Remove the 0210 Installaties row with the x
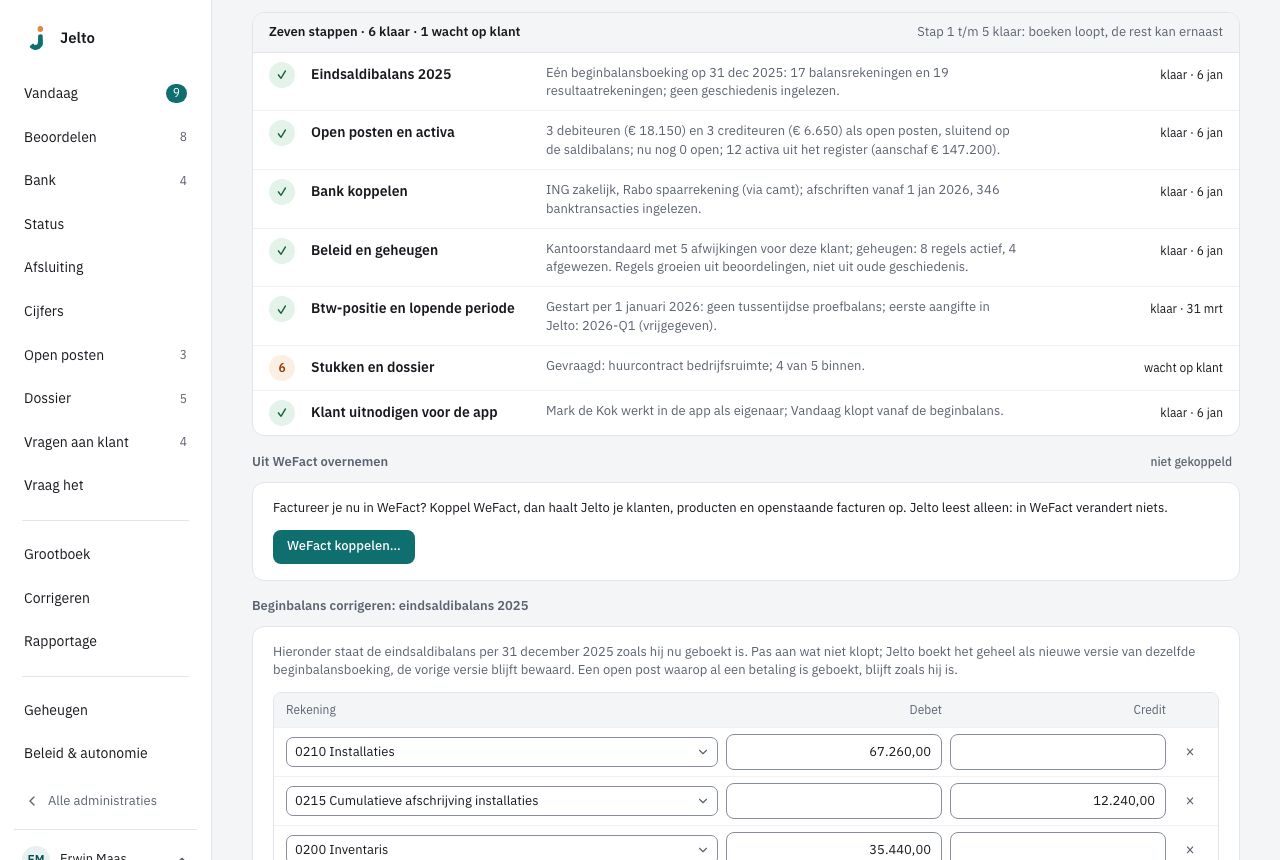Image resolution: width=1280 pixels, height=860 pixels. [1190, 752]
